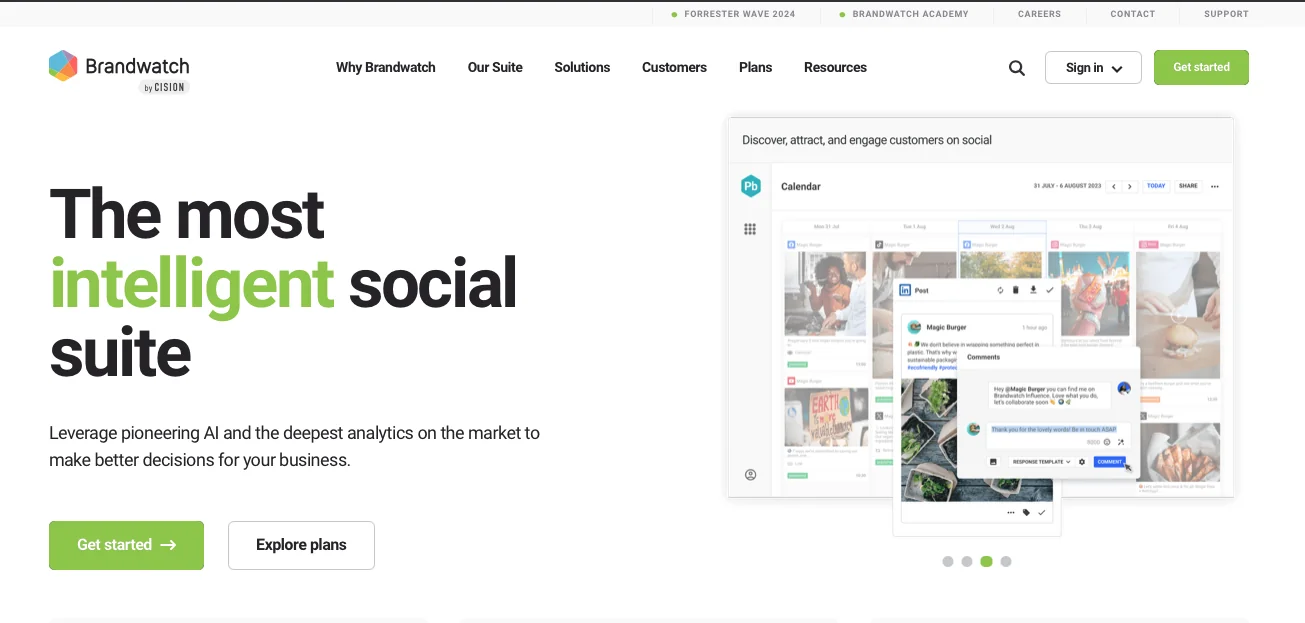Image resolution: width=1305 pixels, height=623 pixels.
Task: Click the "31 JULY - 6 AUGUST 2023" date range
Action: point(1068,186)
